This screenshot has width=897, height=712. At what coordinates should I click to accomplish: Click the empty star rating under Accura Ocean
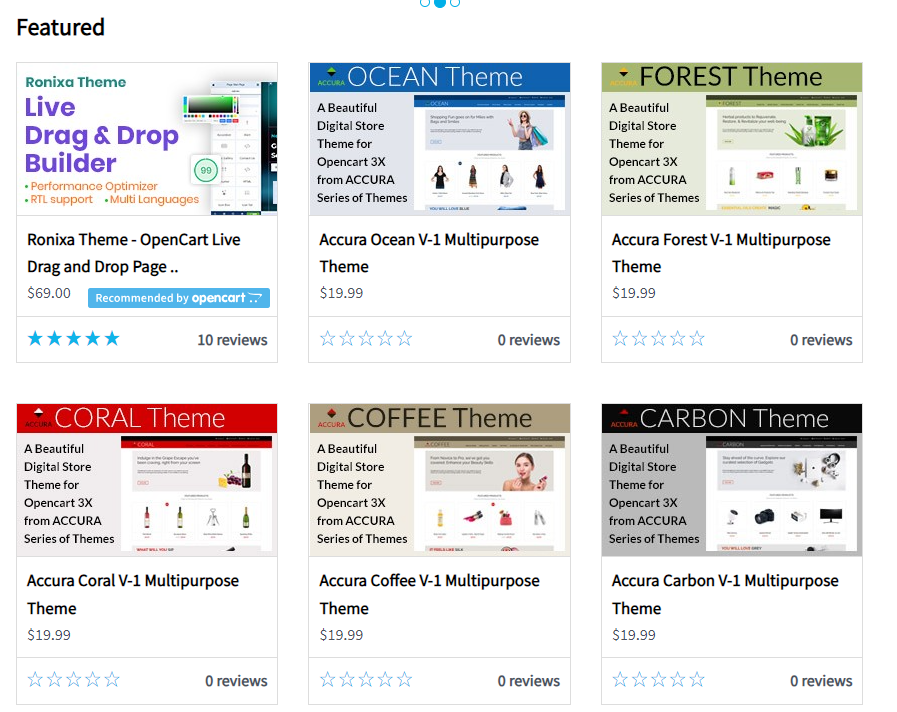[x=366, y=339]
